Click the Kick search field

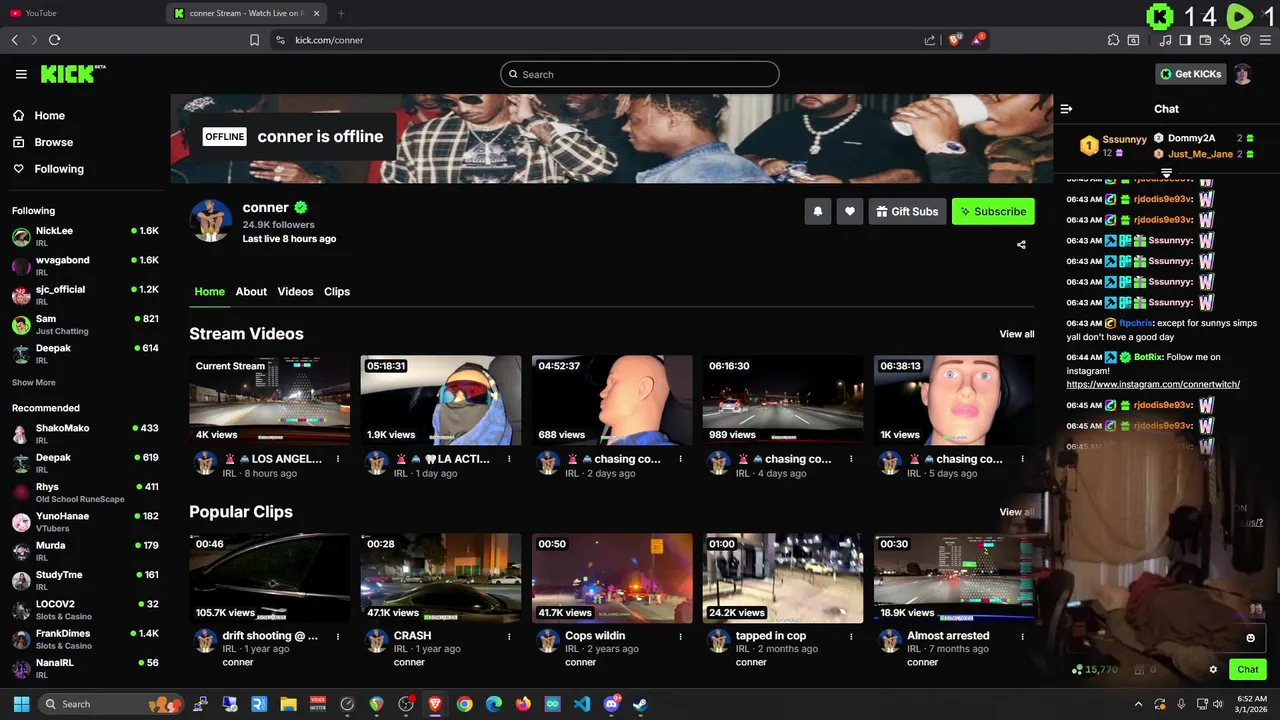pyautogui.click(x=640, y=74)
